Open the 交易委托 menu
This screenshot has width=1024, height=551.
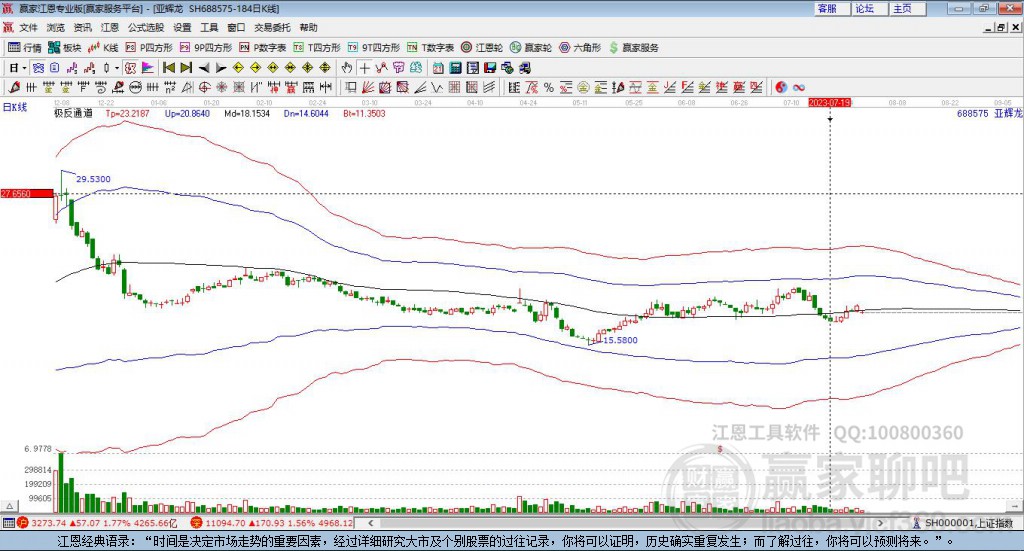pos(272,27)
